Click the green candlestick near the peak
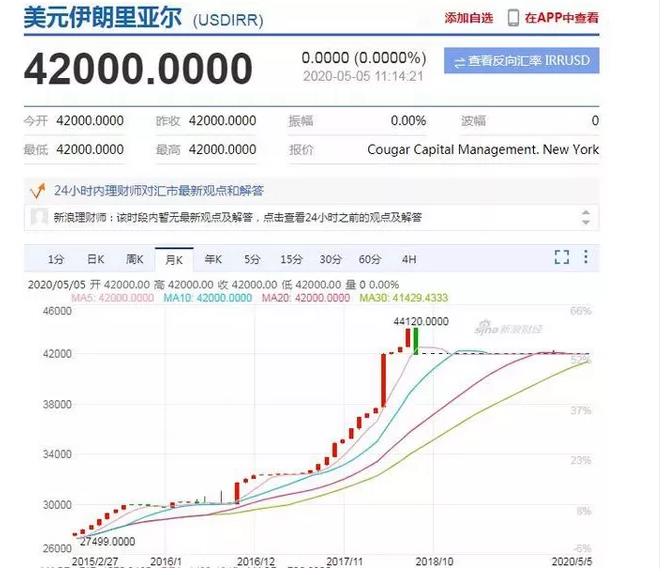 [416, 341]
